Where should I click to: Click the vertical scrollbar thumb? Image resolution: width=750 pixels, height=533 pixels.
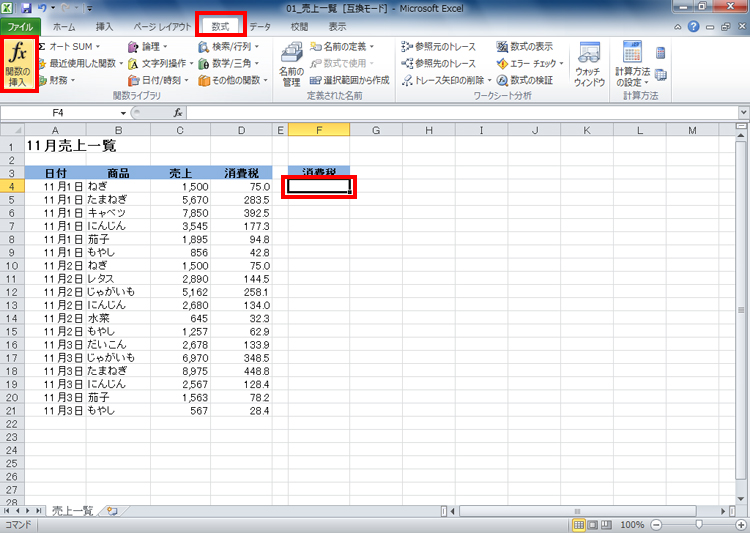[741, 310]
